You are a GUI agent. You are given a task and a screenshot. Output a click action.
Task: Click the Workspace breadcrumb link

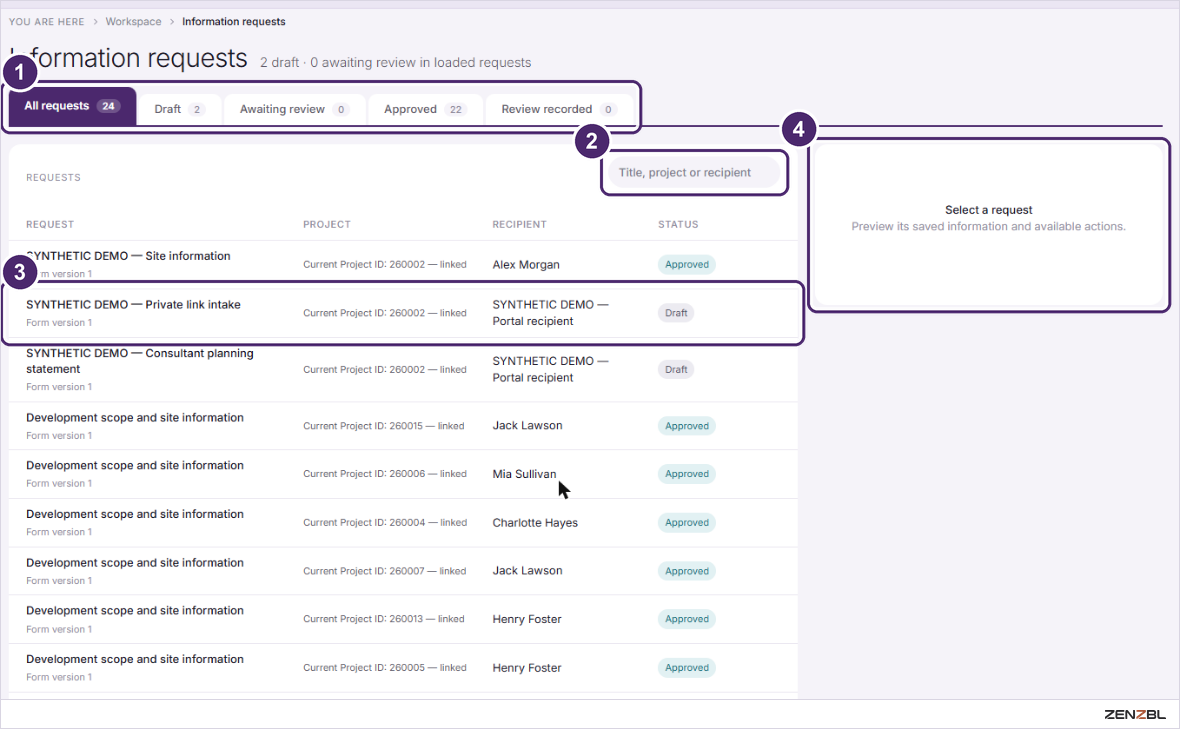point(133,22)
